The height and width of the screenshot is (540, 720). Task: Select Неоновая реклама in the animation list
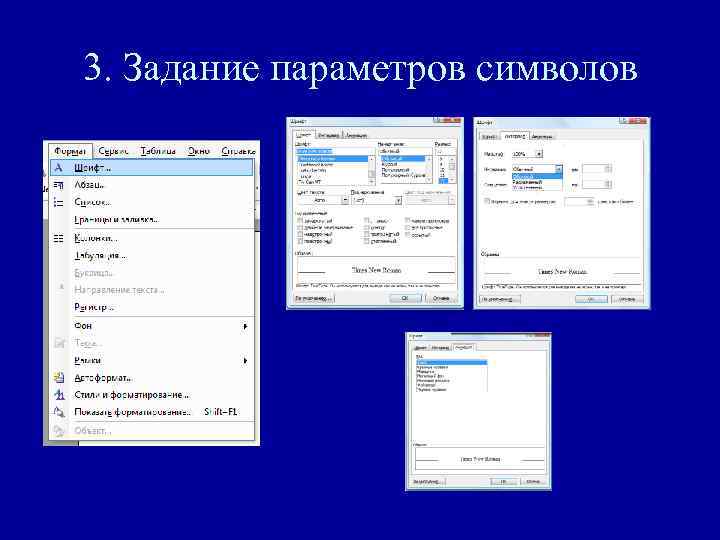pos(433,381)
